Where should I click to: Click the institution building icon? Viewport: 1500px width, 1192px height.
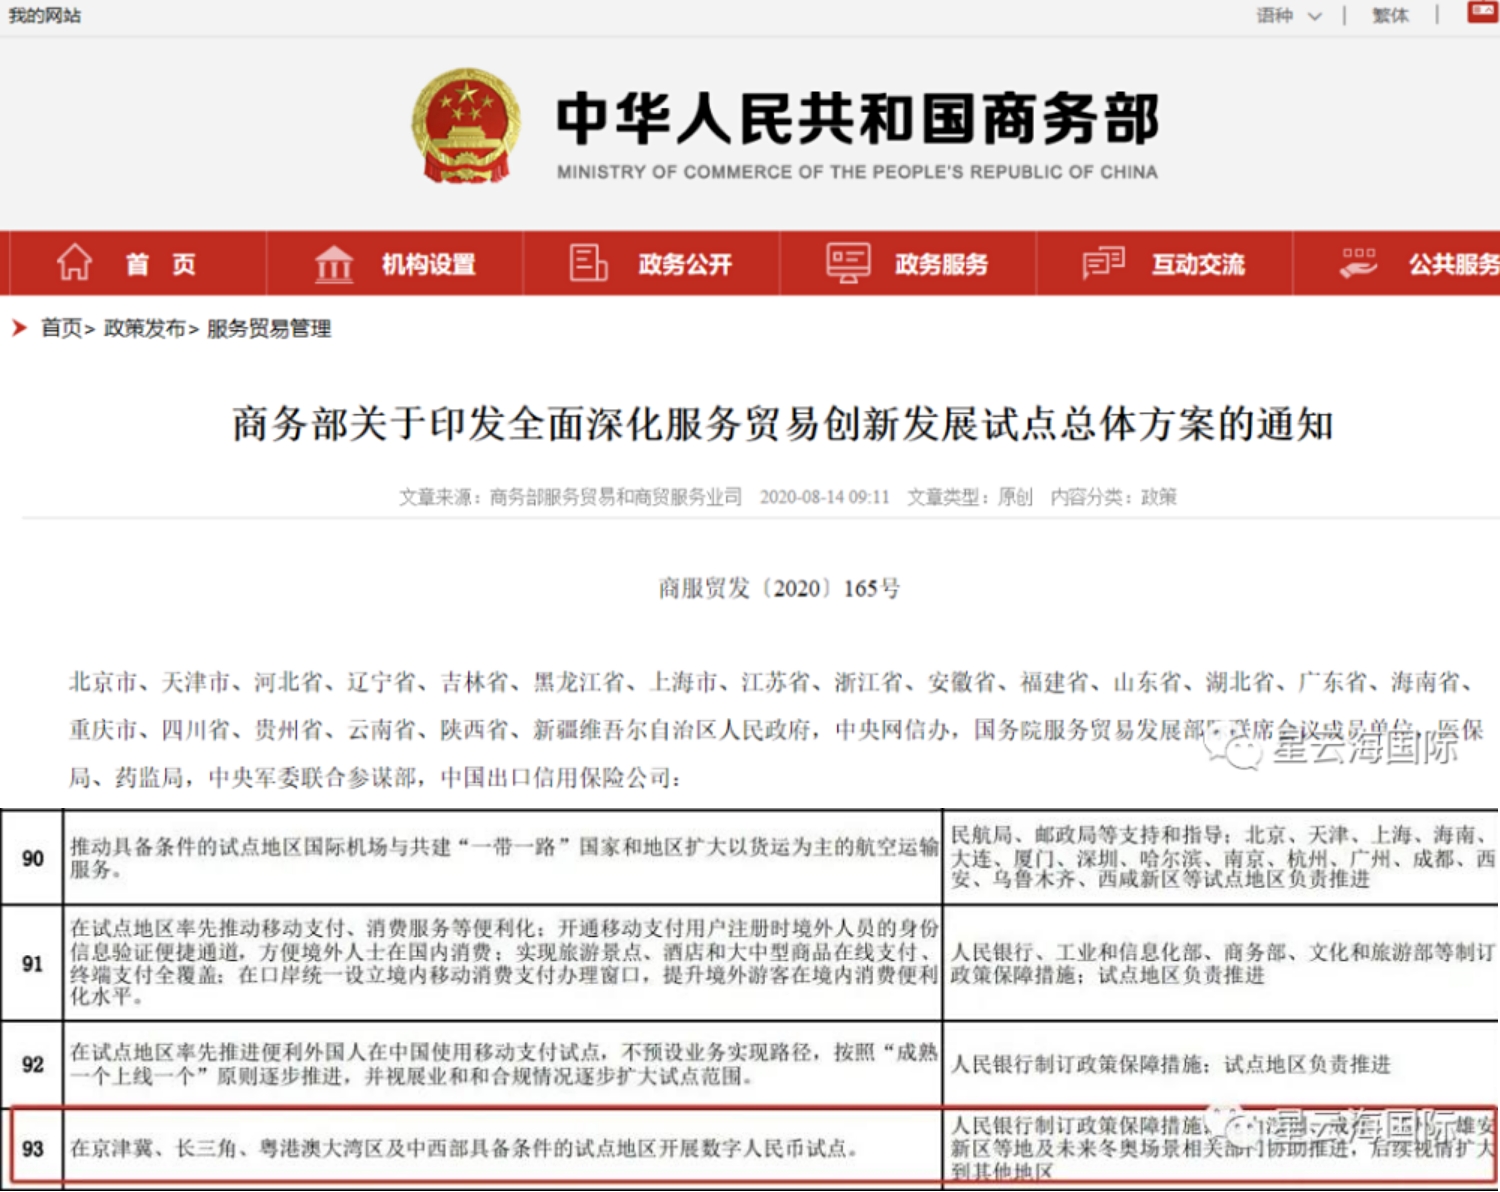pyautogui.click(x=333, y=264)
